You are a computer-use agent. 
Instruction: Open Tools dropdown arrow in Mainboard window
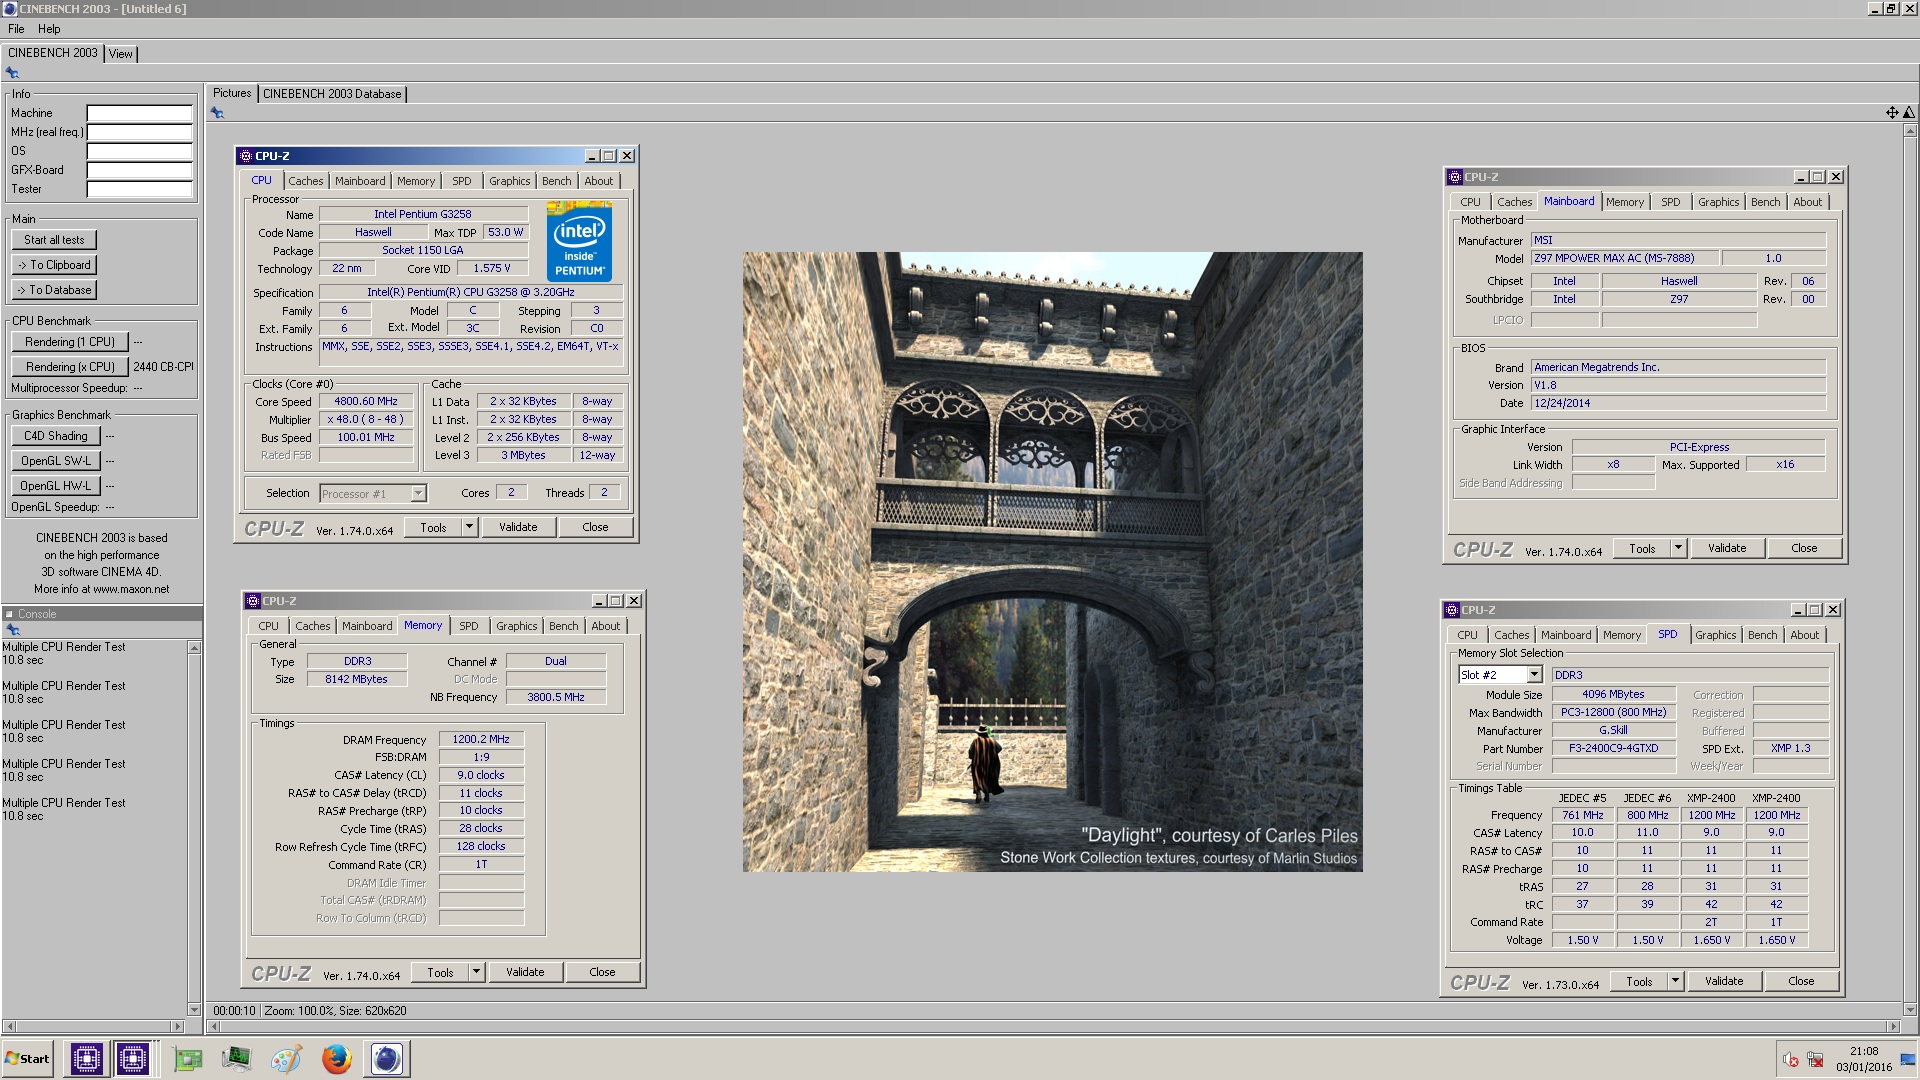[x=1678, y=548]
